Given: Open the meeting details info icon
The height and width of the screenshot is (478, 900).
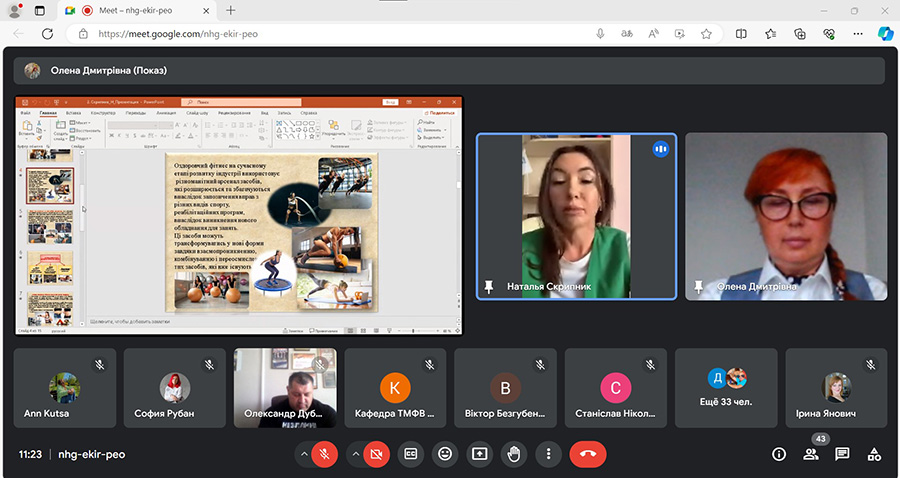Looking at the screenshot, I should click(x=779, y=454).
